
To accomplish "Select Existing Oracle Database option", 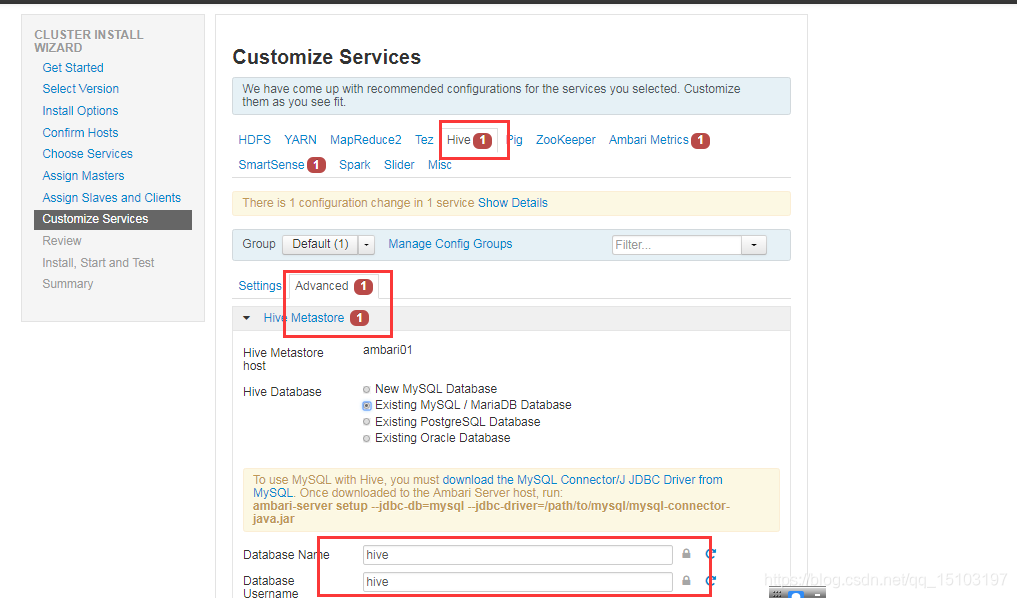I will pos(366,438).
